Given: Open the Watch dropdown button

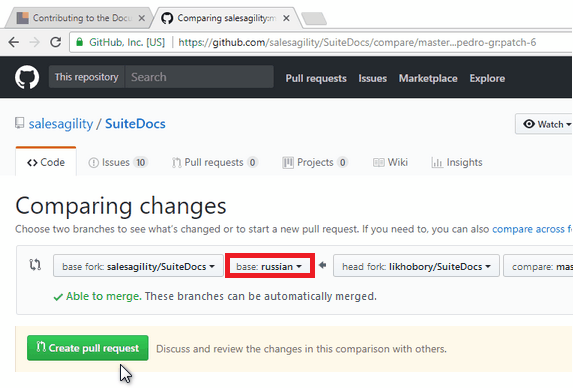Looking at the screenshot, I should (544, 124).
